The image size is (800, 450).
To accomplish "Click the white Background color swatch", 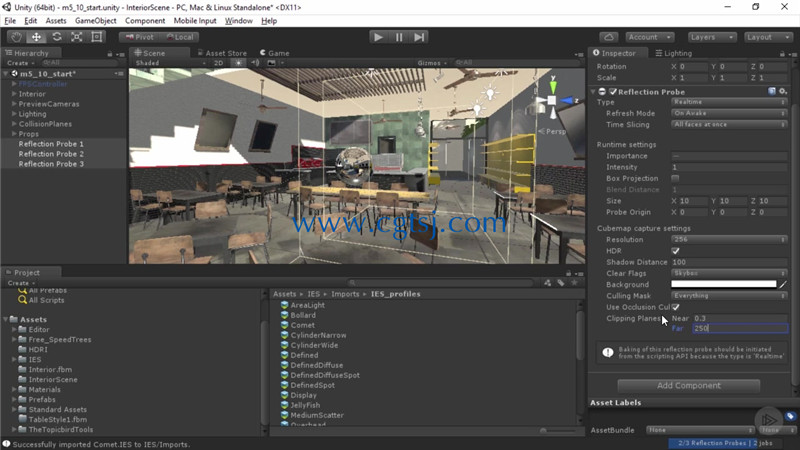I will [723, 284].
